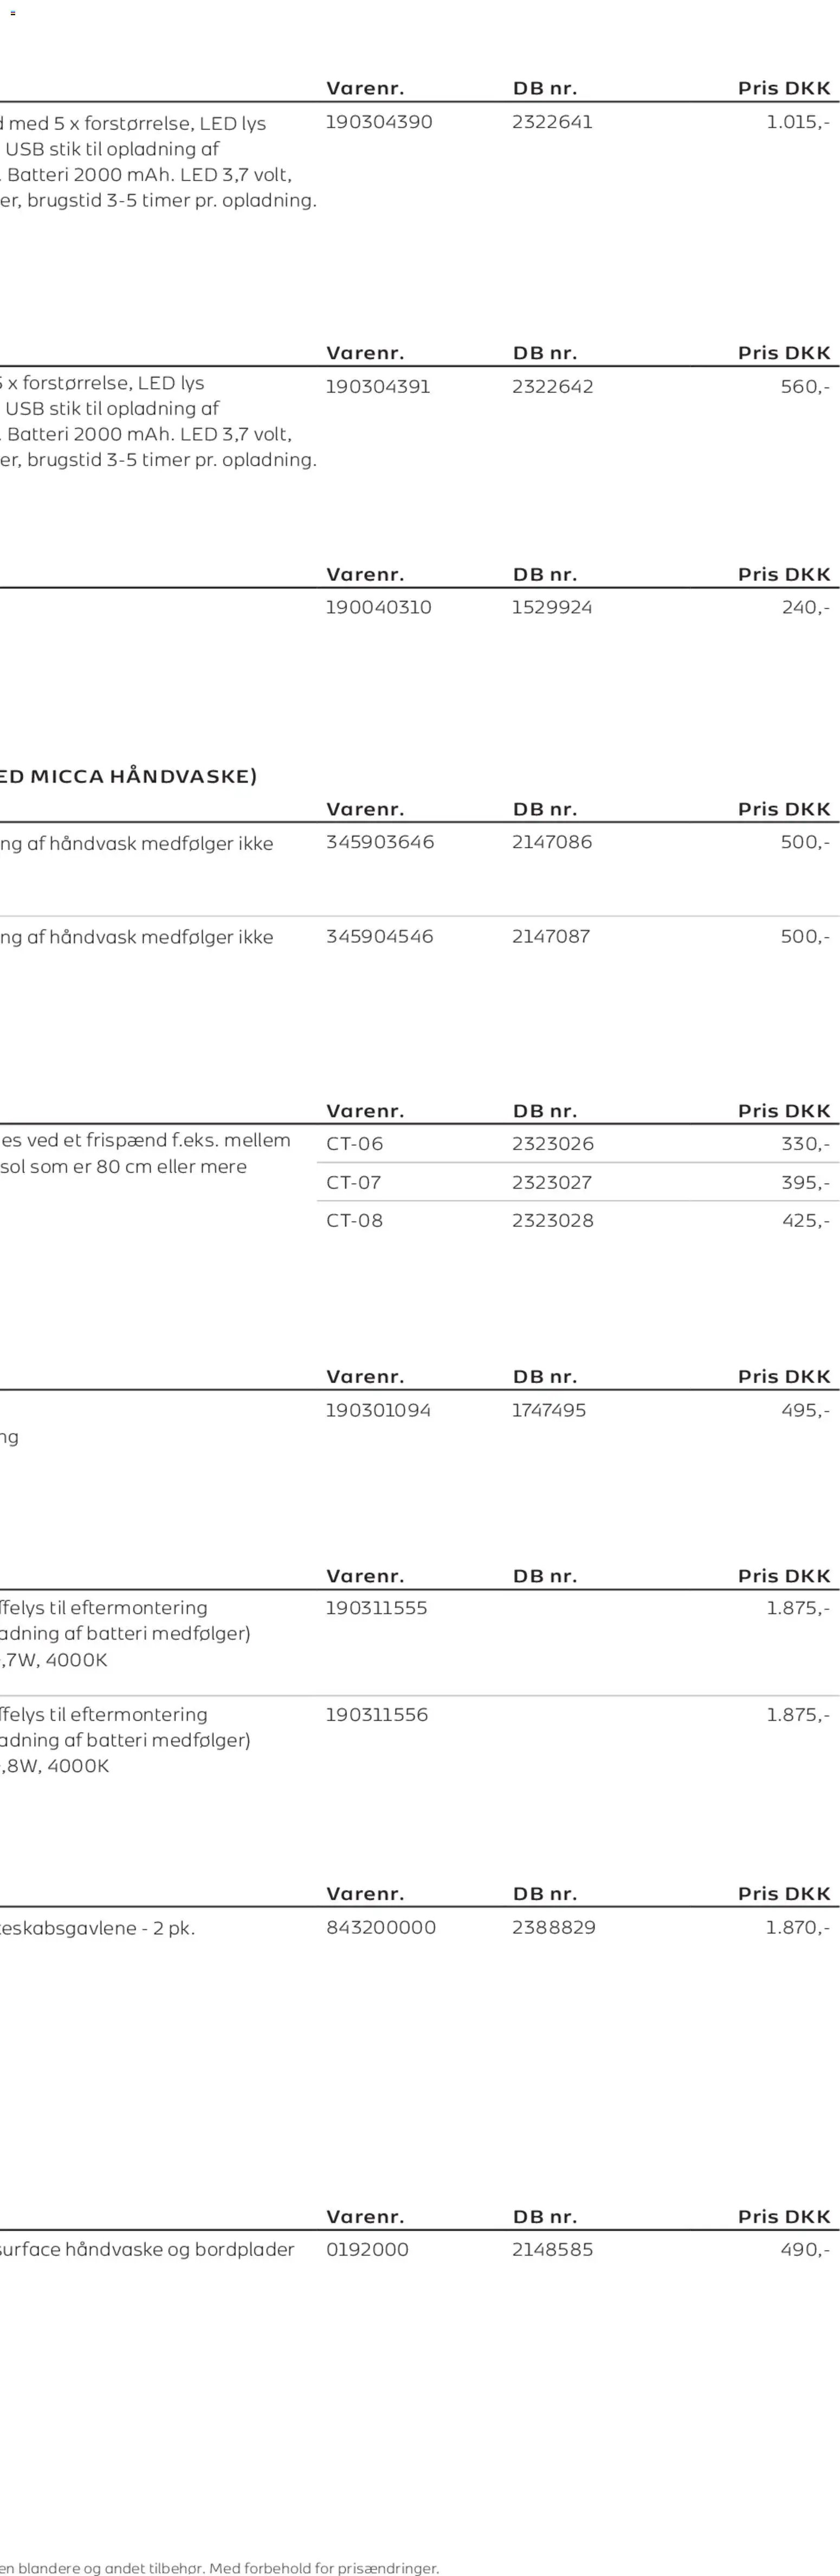This screenshot has height=2576, width=840.
Task: Select item number 190304391
Action: (x=378, y=387)
